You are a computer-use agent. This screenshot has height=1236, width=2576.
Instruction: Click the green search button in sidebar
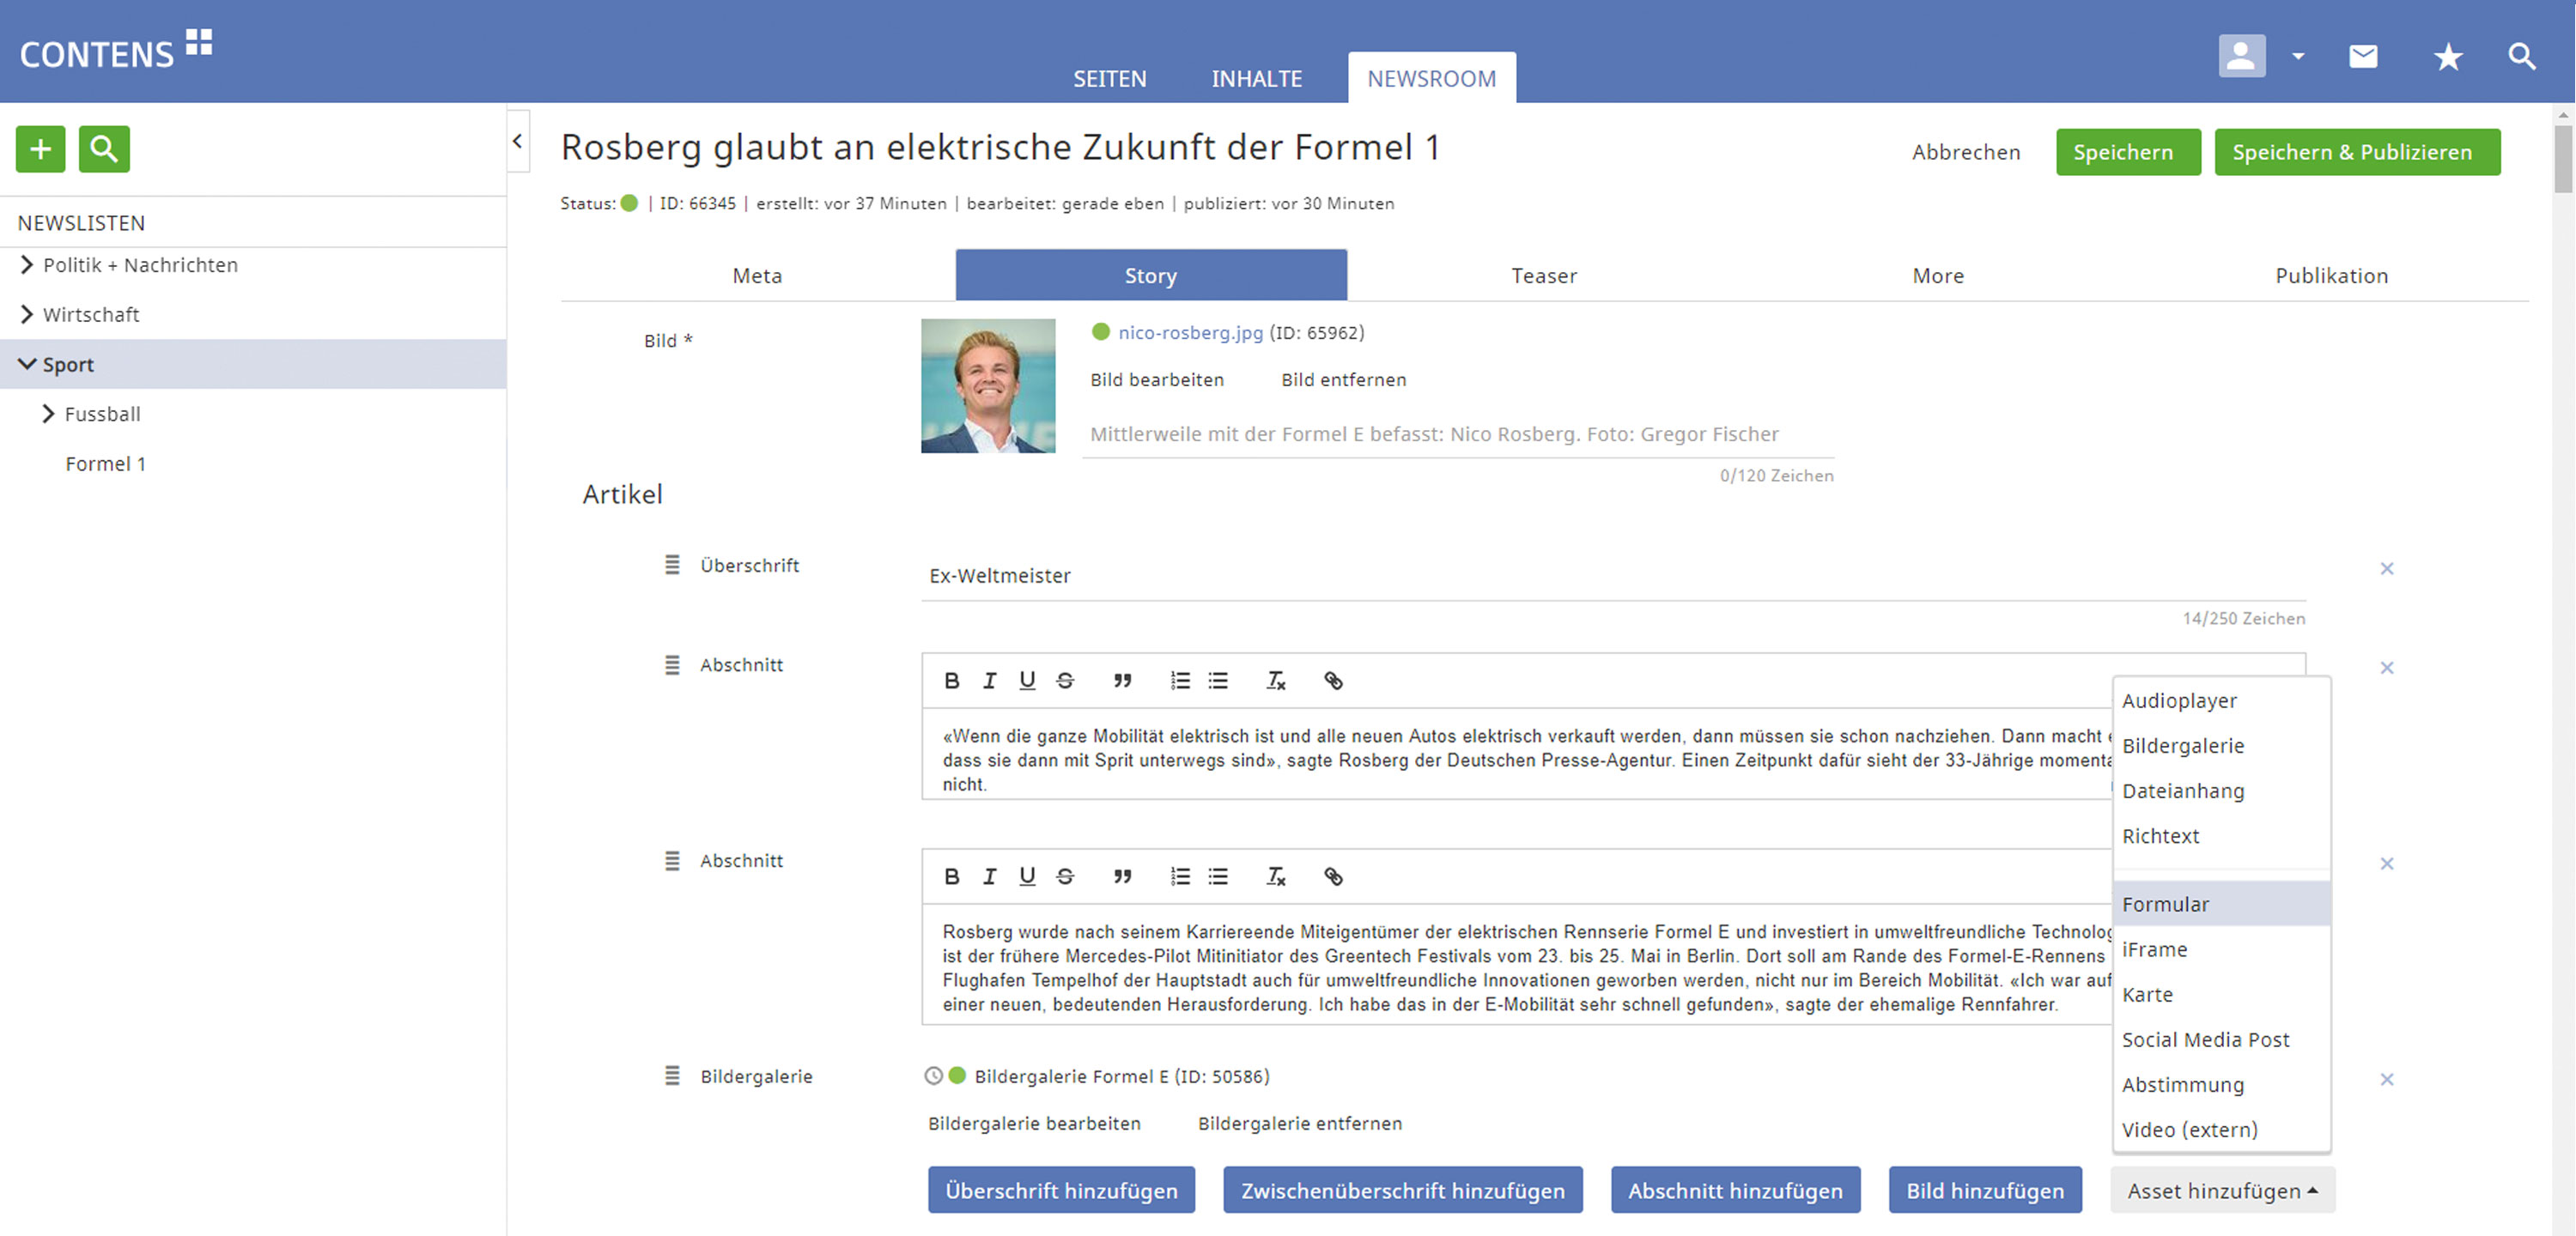click(x=104, y=149)
